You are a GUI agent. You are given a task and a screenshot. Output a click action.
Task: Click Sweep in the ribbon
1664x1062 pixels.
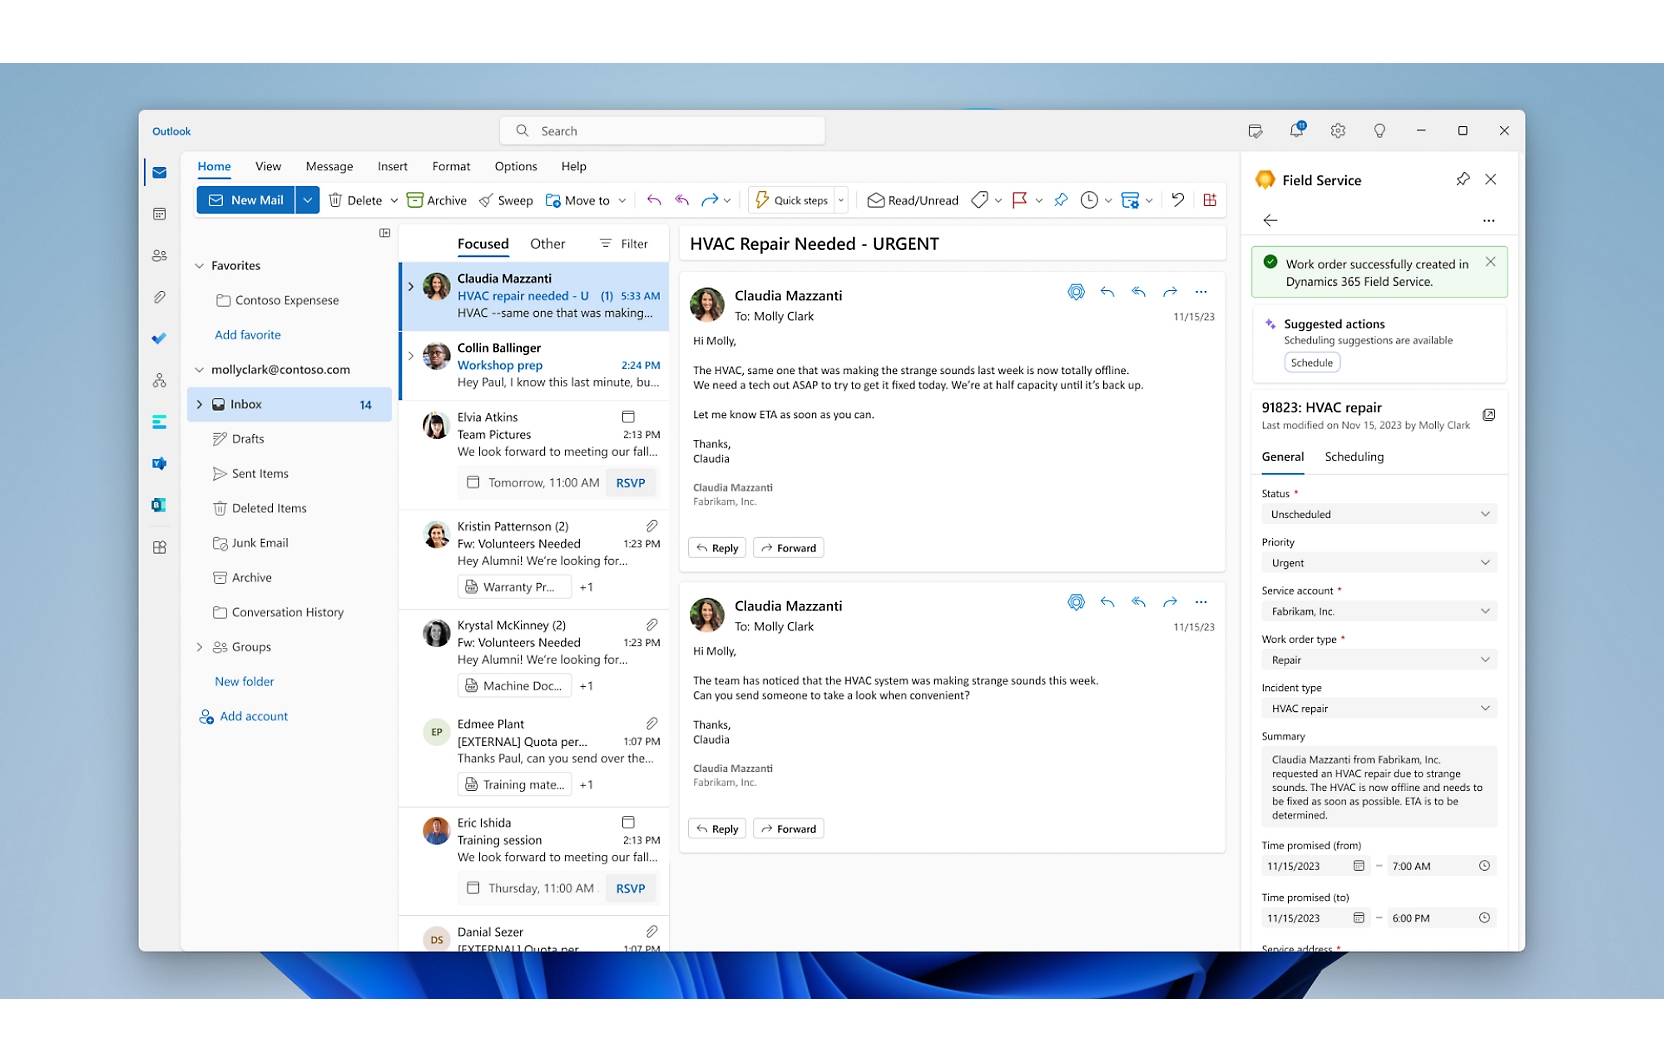(x=506, y=200)
